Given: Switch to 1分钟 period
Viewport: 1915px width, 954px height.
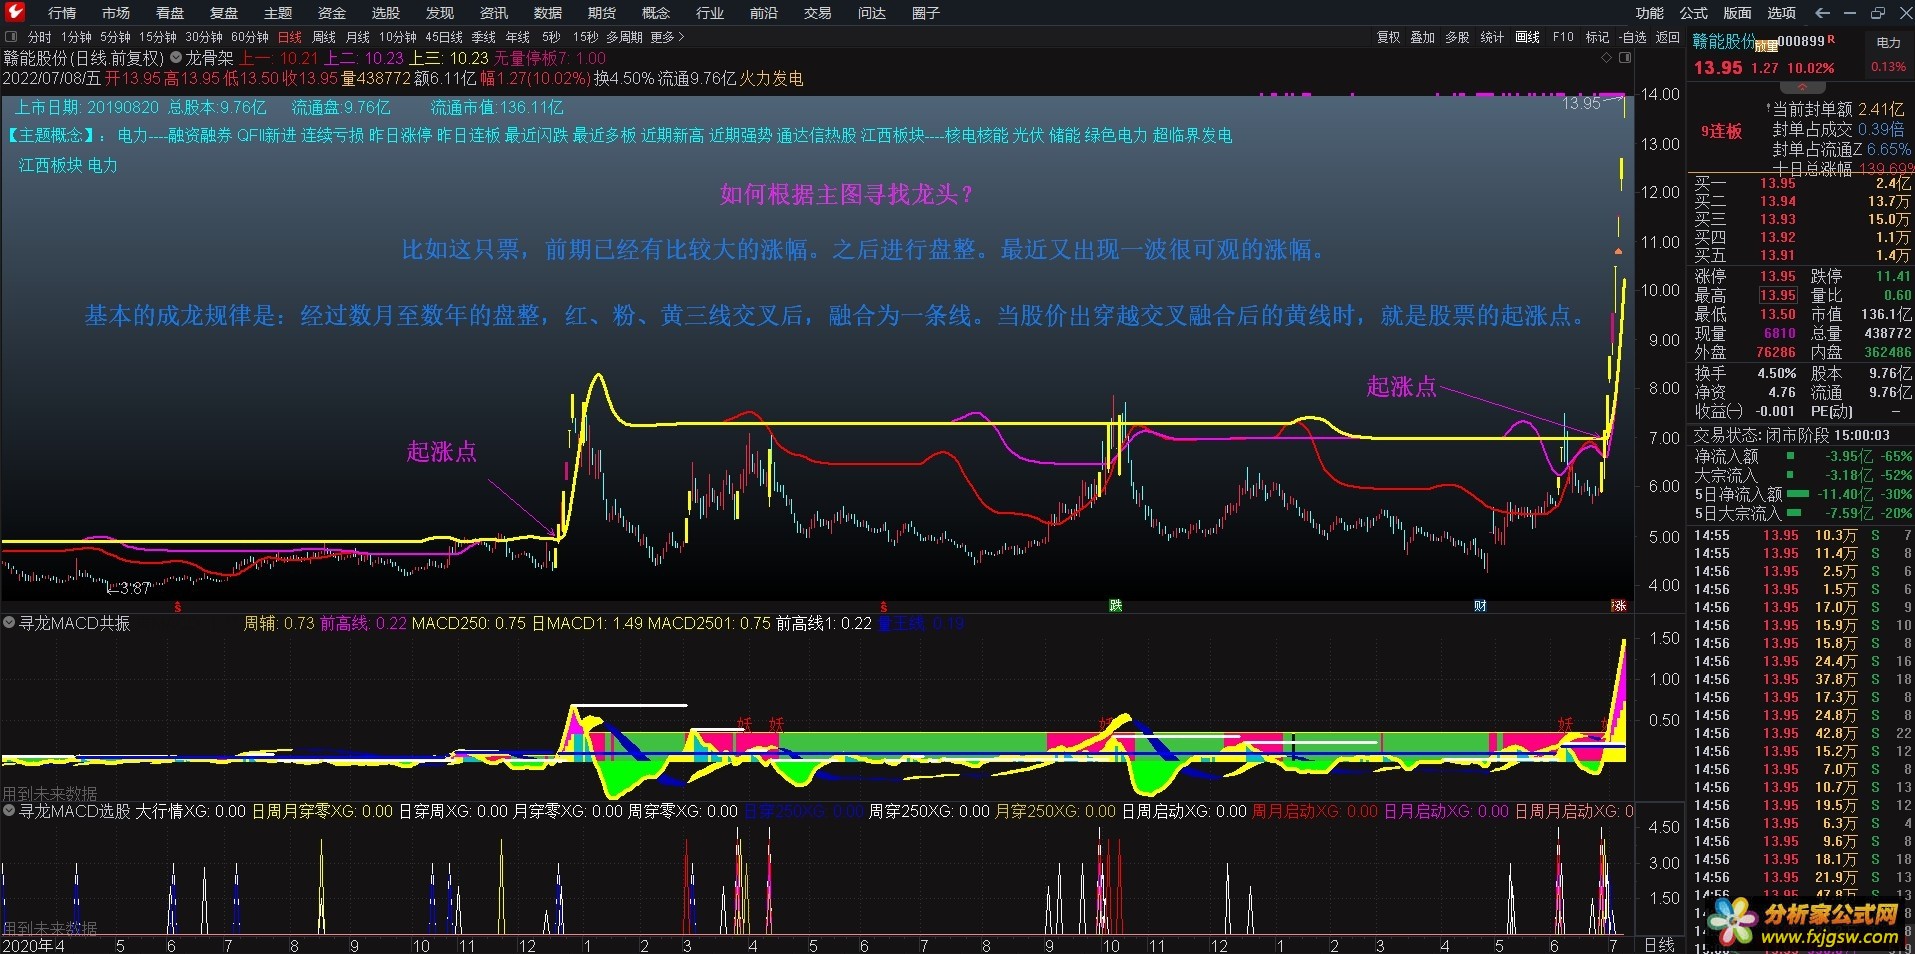Looking at the screenshot, I should (76, 37).
